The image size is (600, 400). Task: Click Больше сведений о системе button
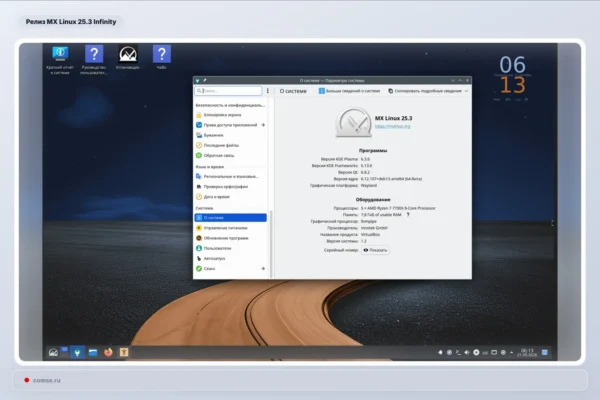349,91
